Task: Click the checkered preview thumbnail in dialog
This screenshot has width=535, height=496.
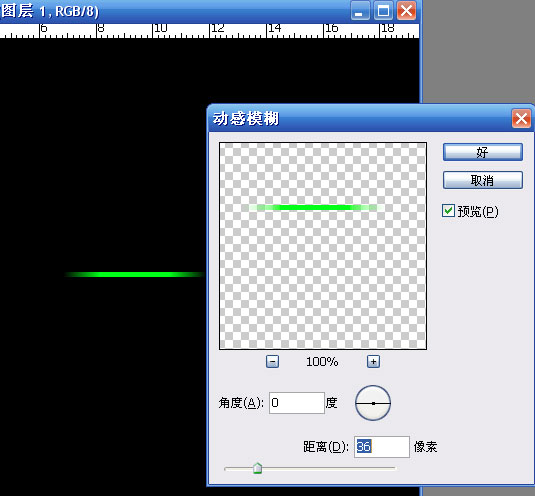Action: click(x=323, y=246)
